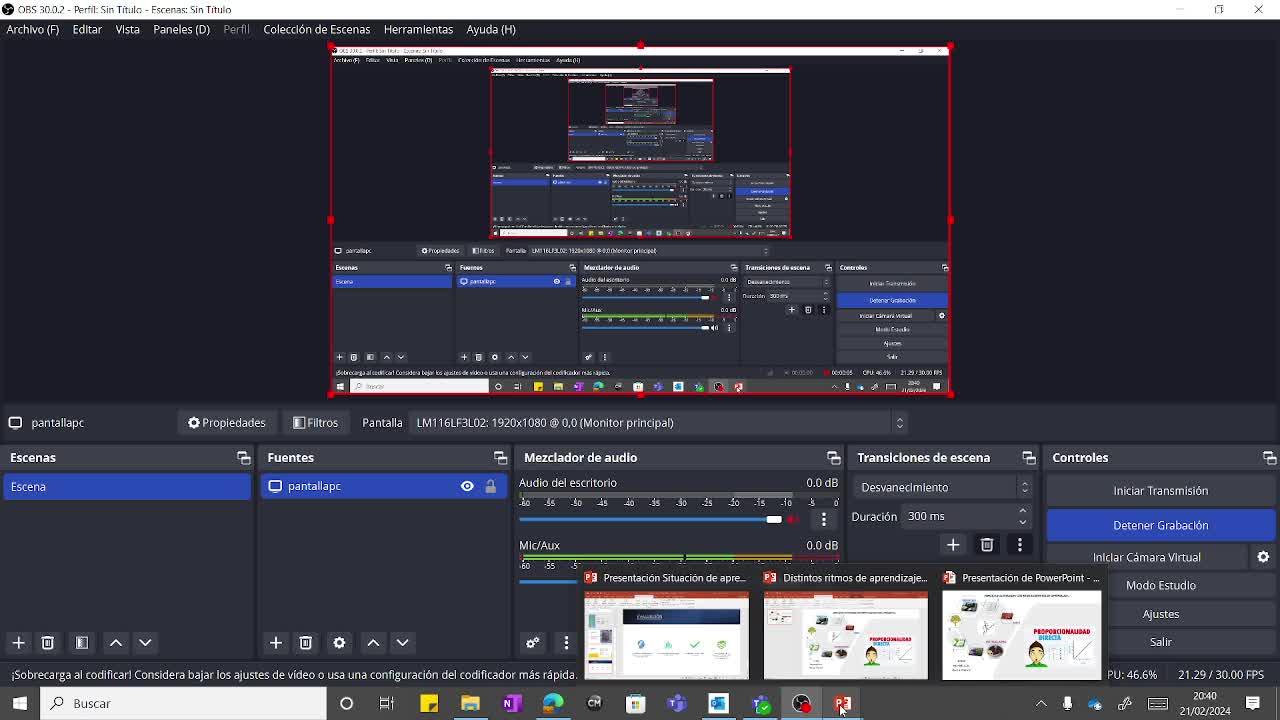
Task: Click Windows Start button
Action: (20, 703)
